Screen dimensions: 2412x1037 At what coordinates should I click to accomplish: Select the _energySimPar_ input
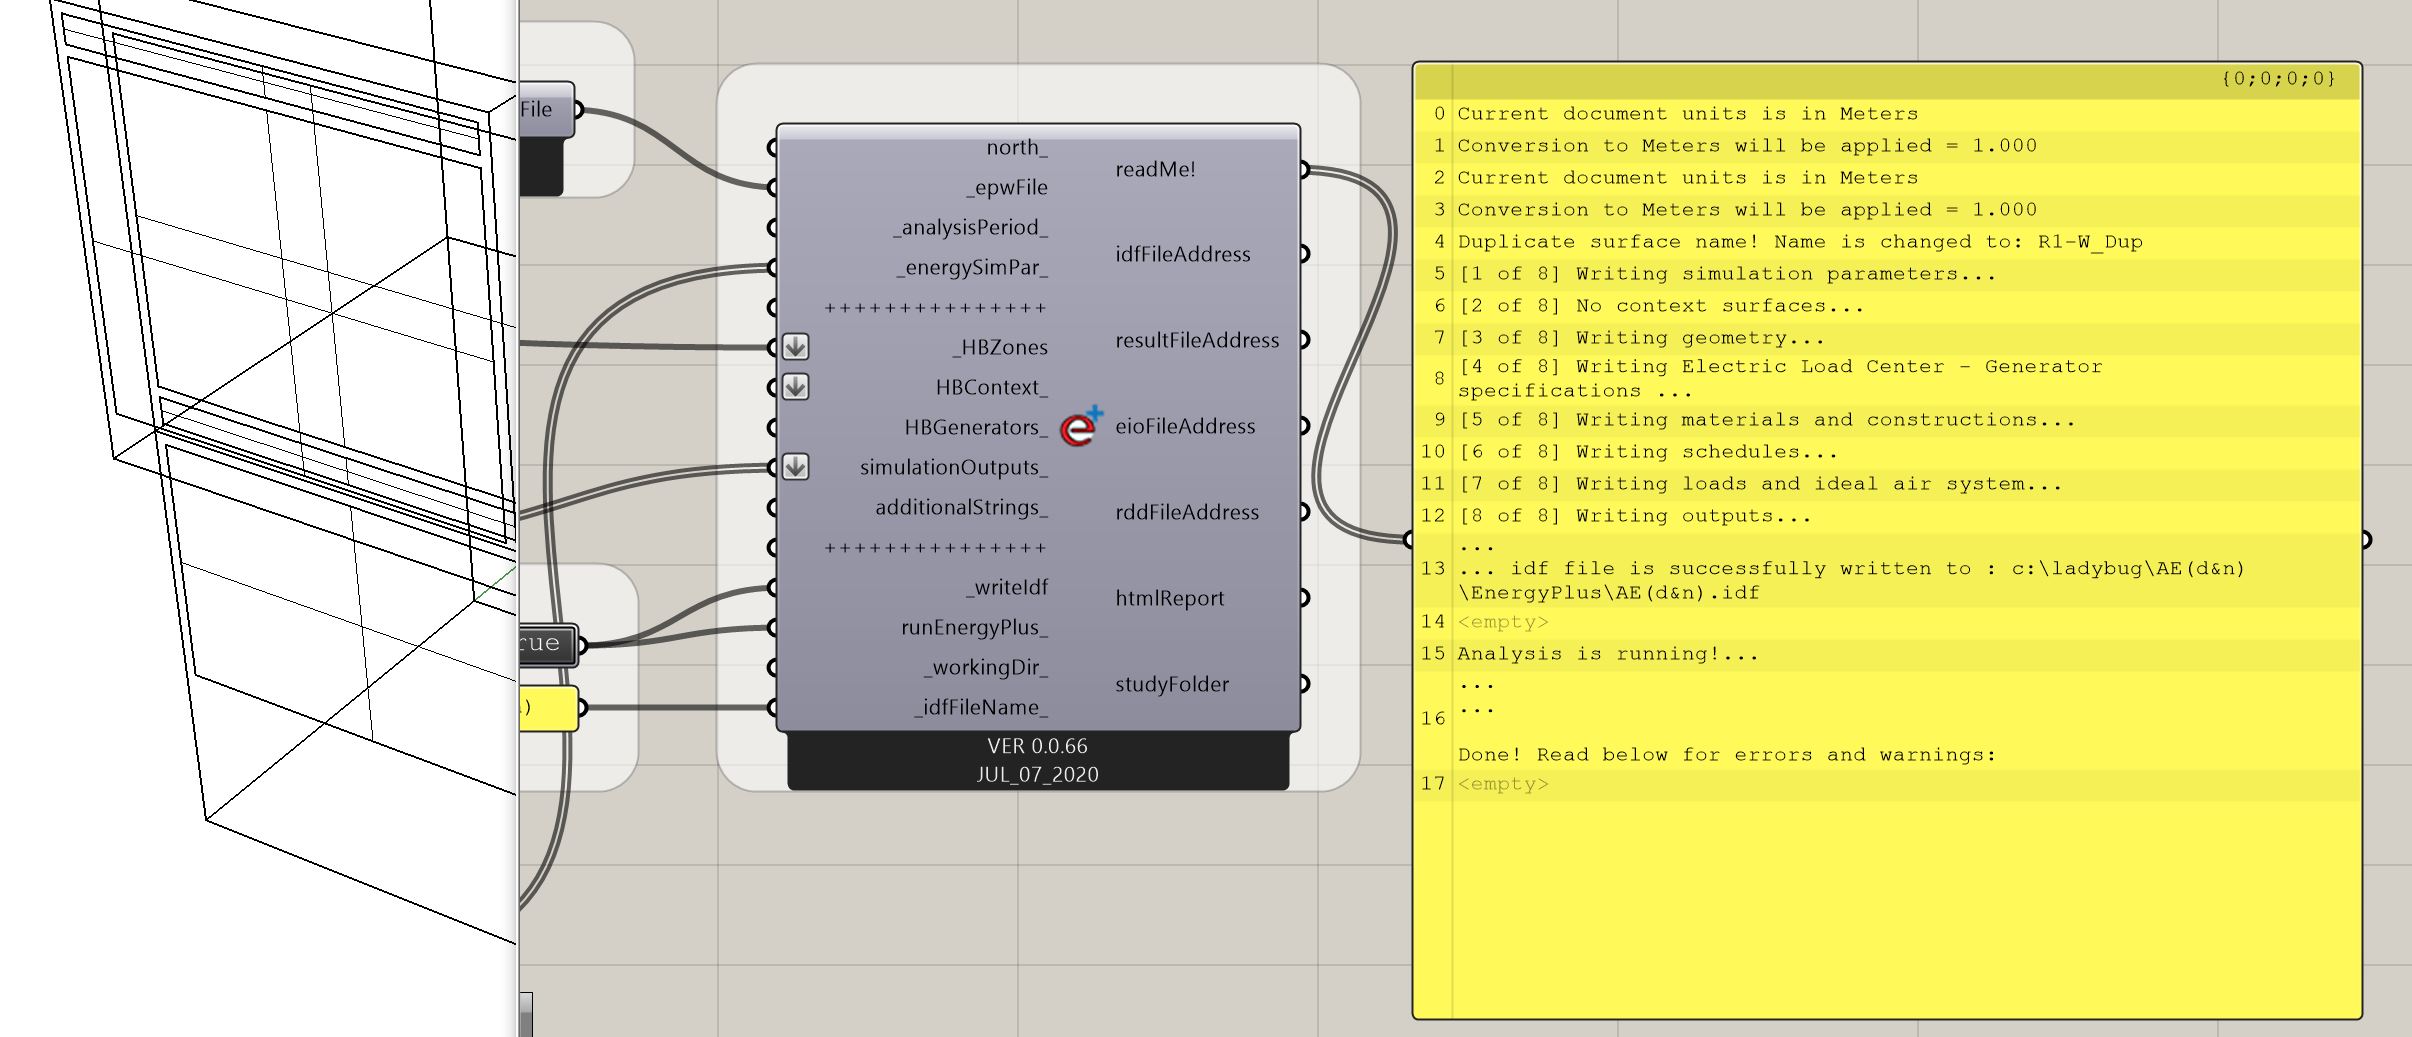click(x=973, y=268)
